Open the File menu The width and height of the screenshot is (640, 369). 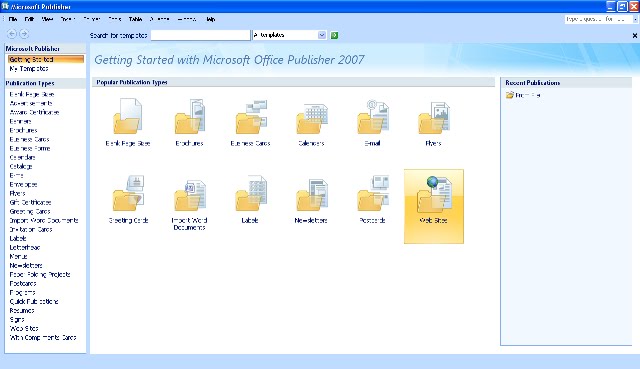13,19
